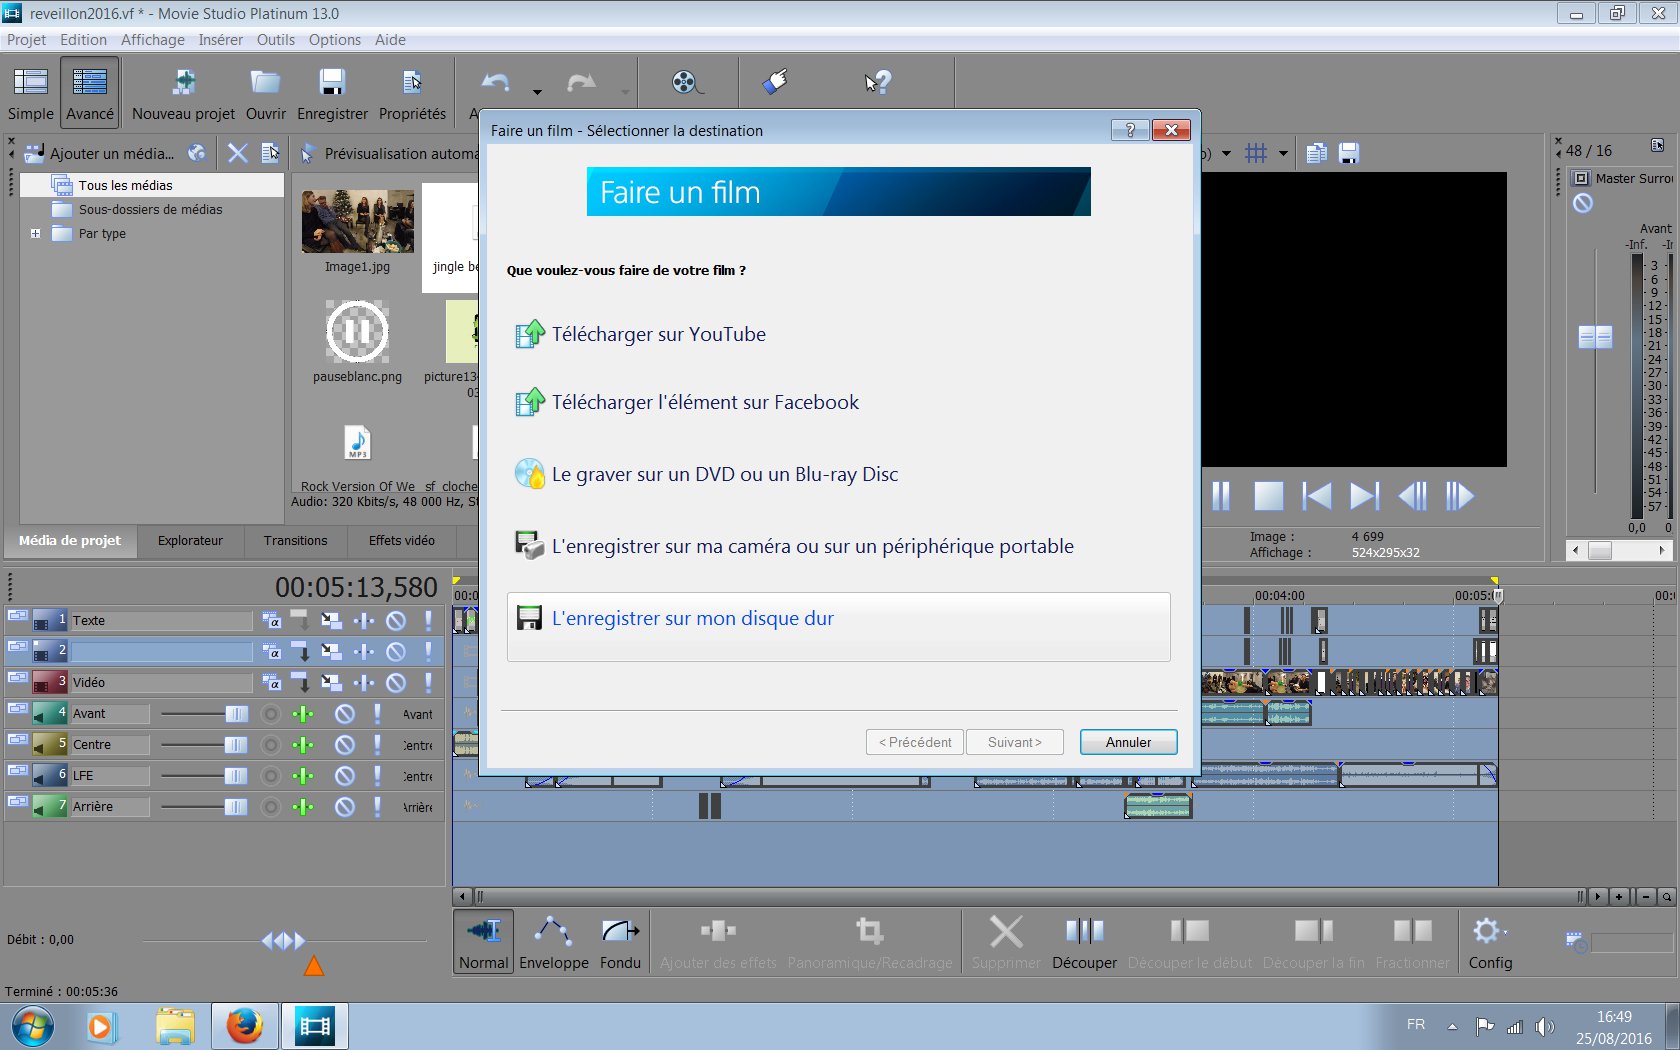The height and width of the screenshot is (1050, 1680).
Task: Select the Enveloppe editing tool
Action: click(x=554, y=942)
